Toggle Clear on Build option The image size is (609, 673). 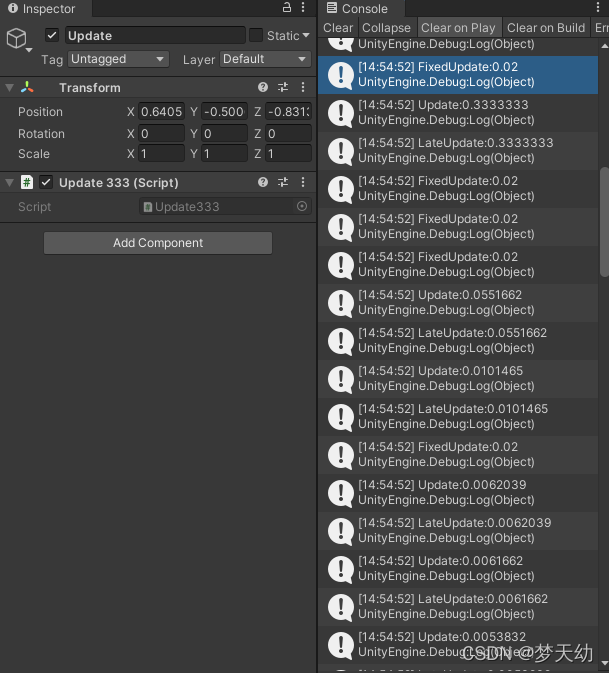pos(546,27)
